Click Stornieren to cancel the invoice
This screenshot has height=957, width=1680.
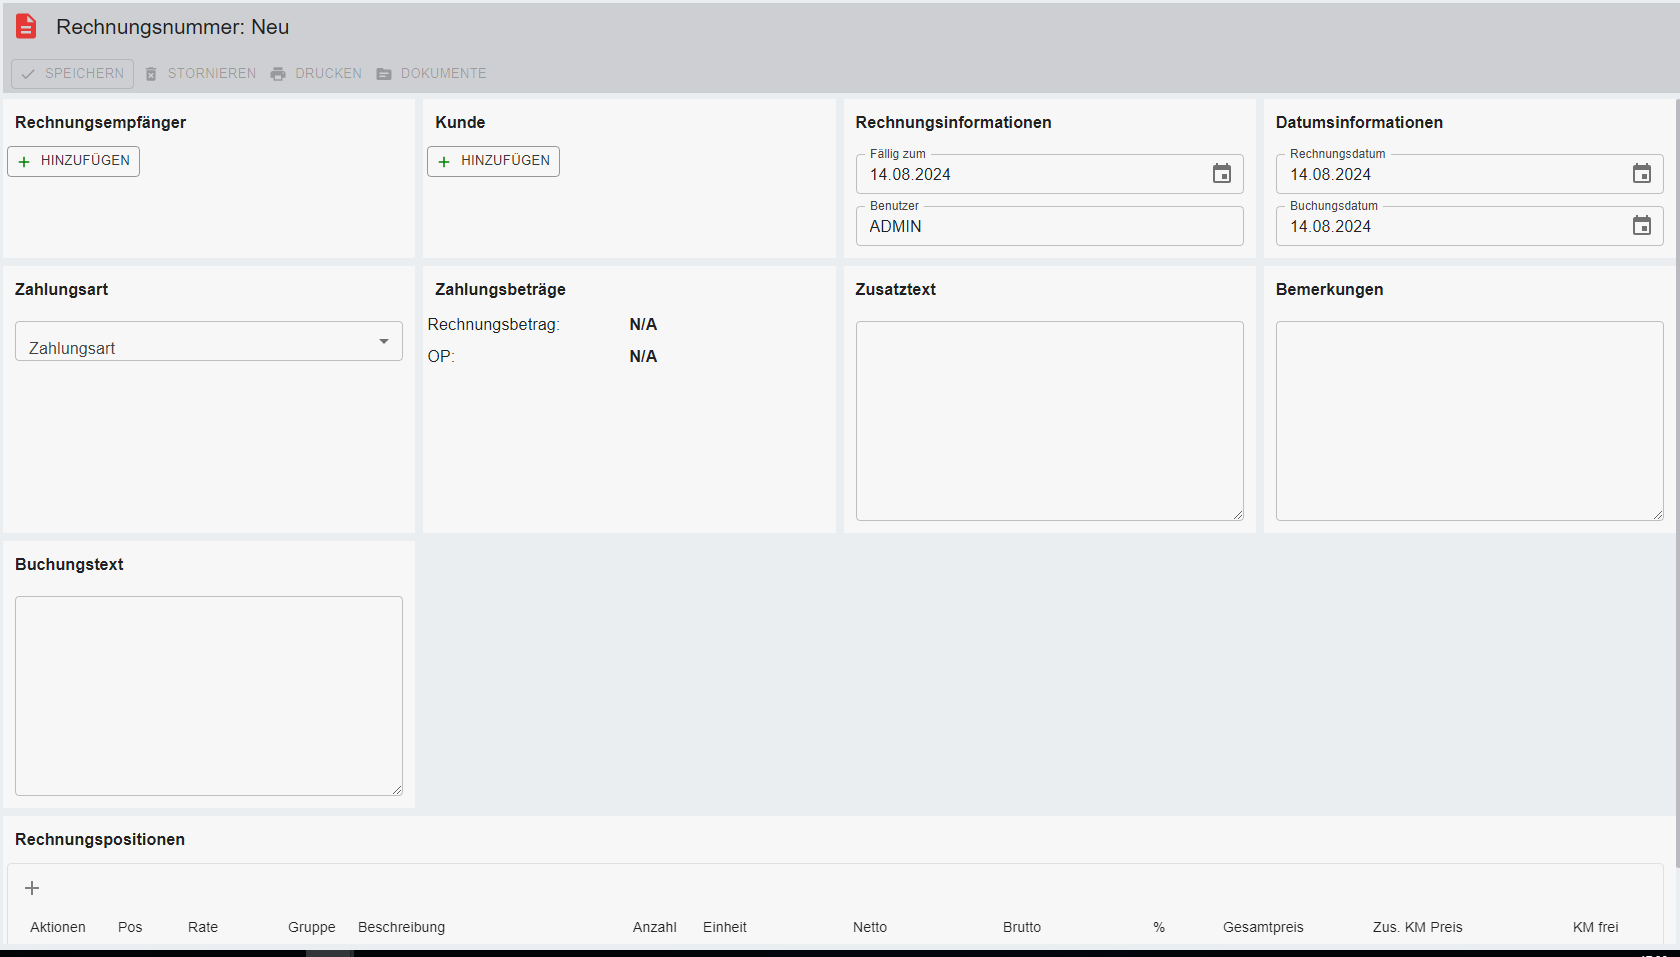201,74
